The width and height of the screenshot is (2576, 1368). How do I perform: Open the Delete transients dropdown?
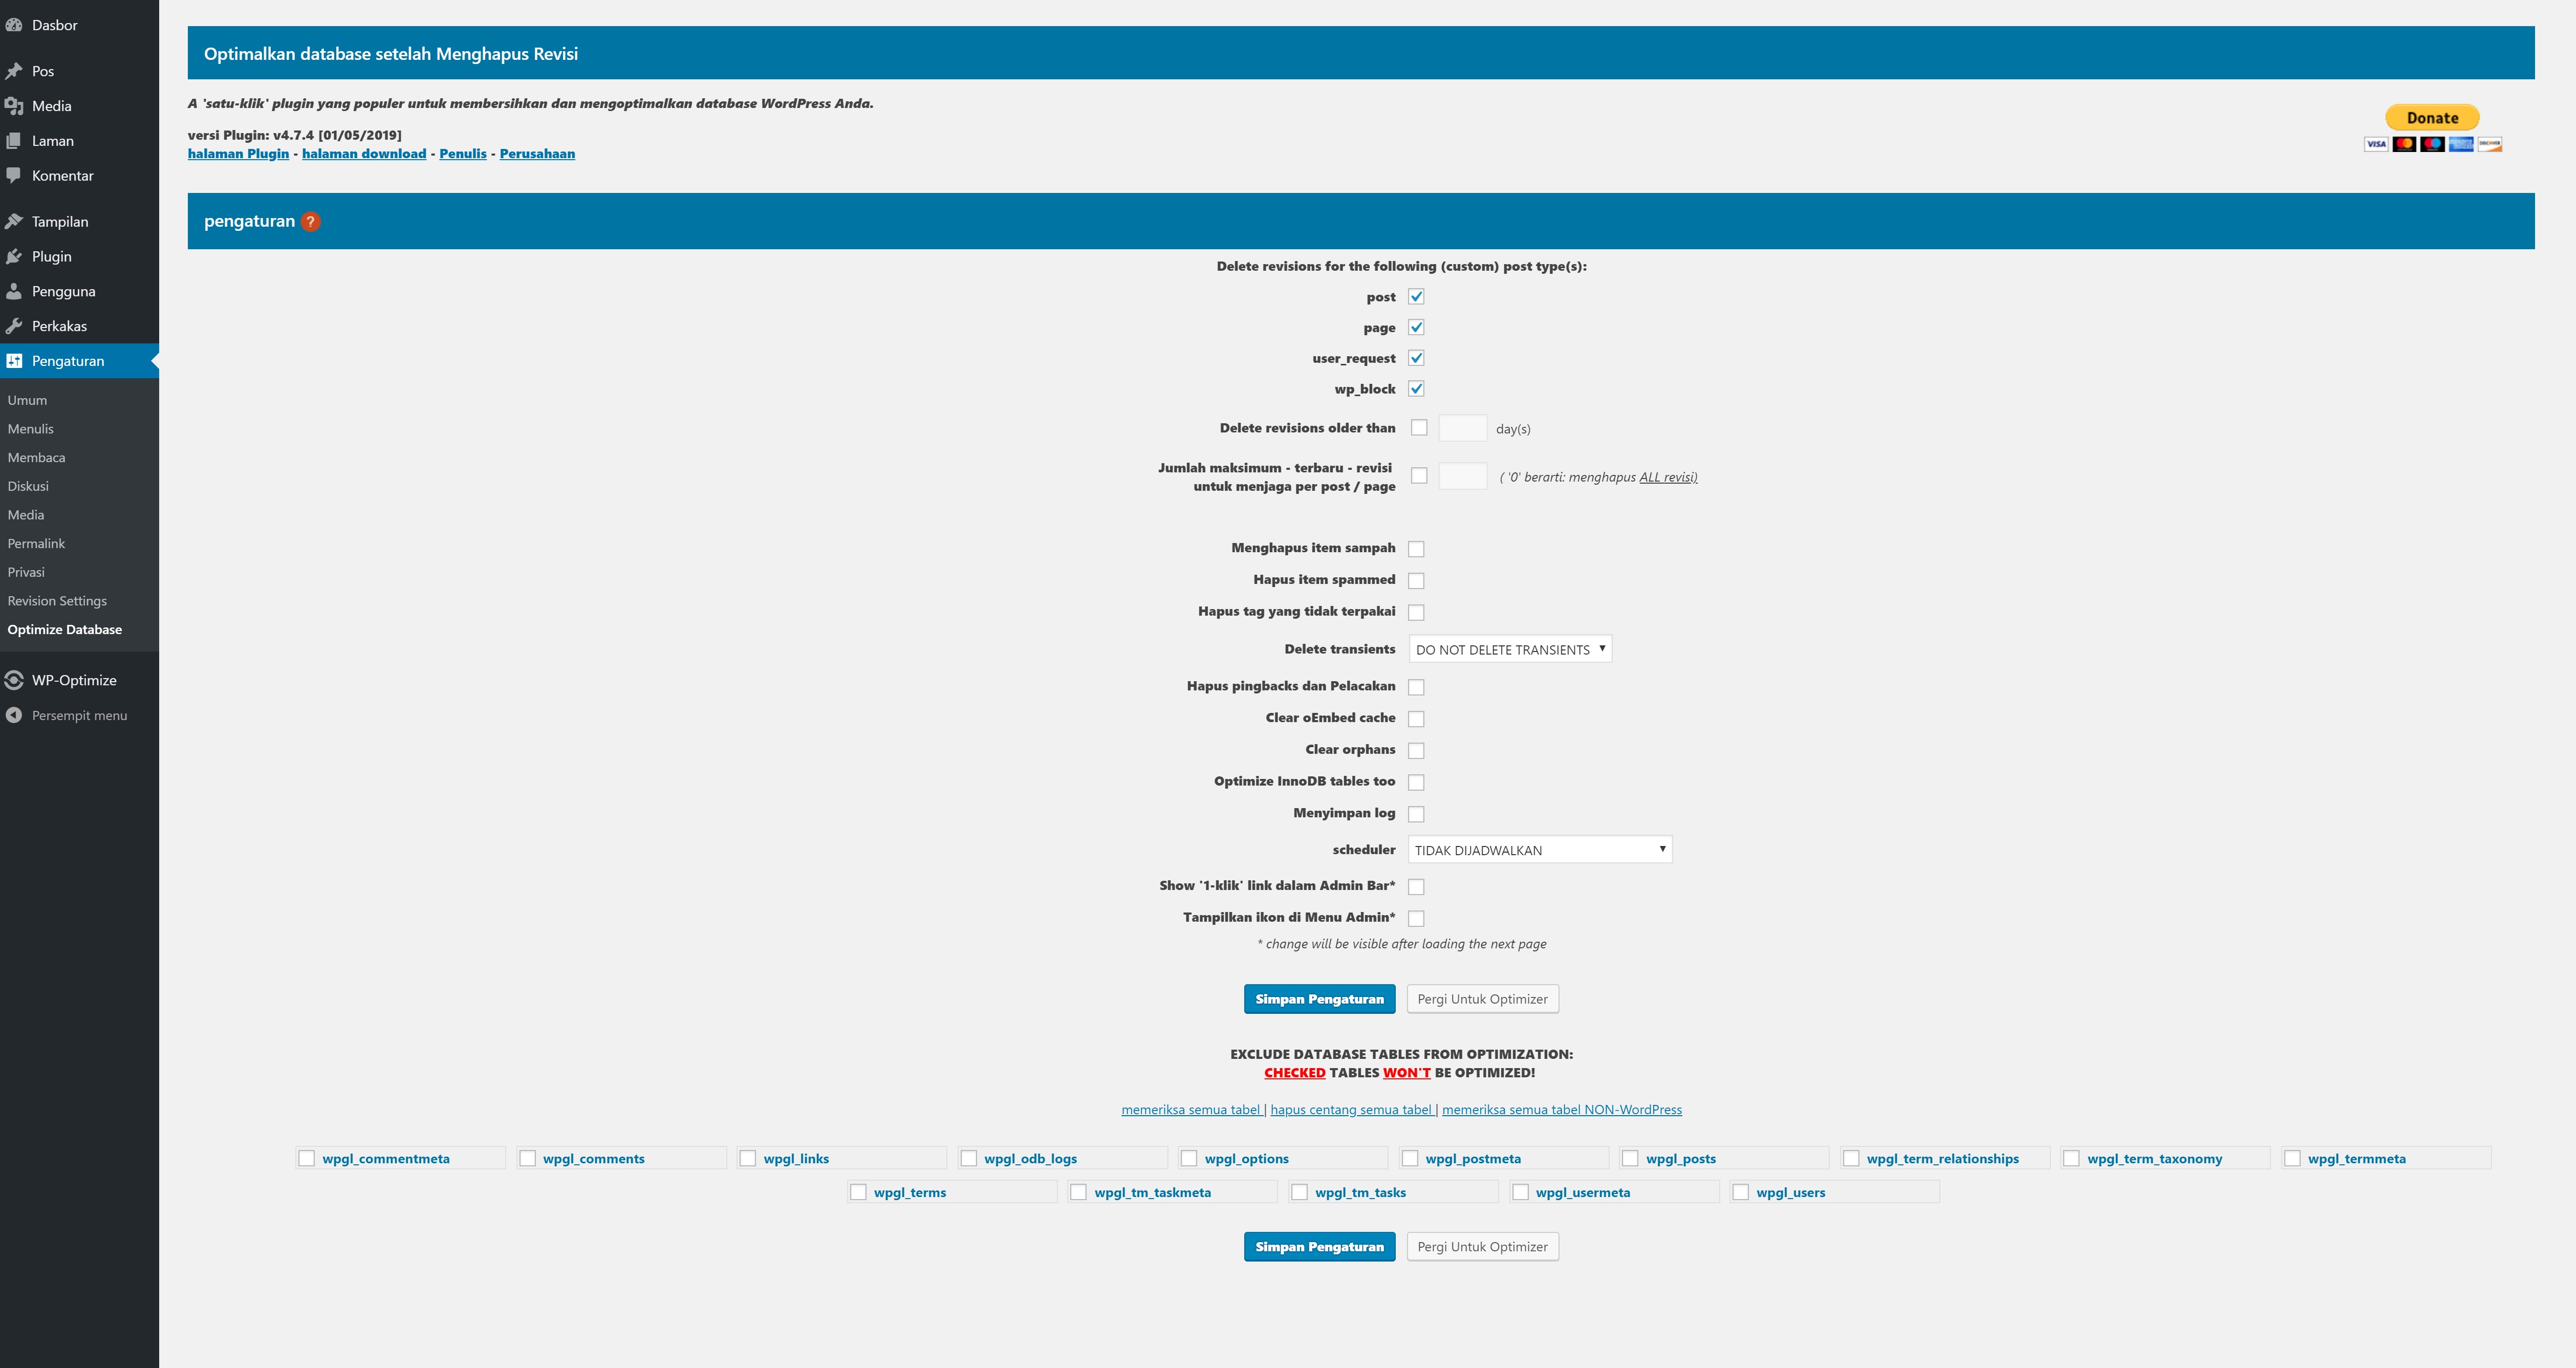click(1510, 650)
